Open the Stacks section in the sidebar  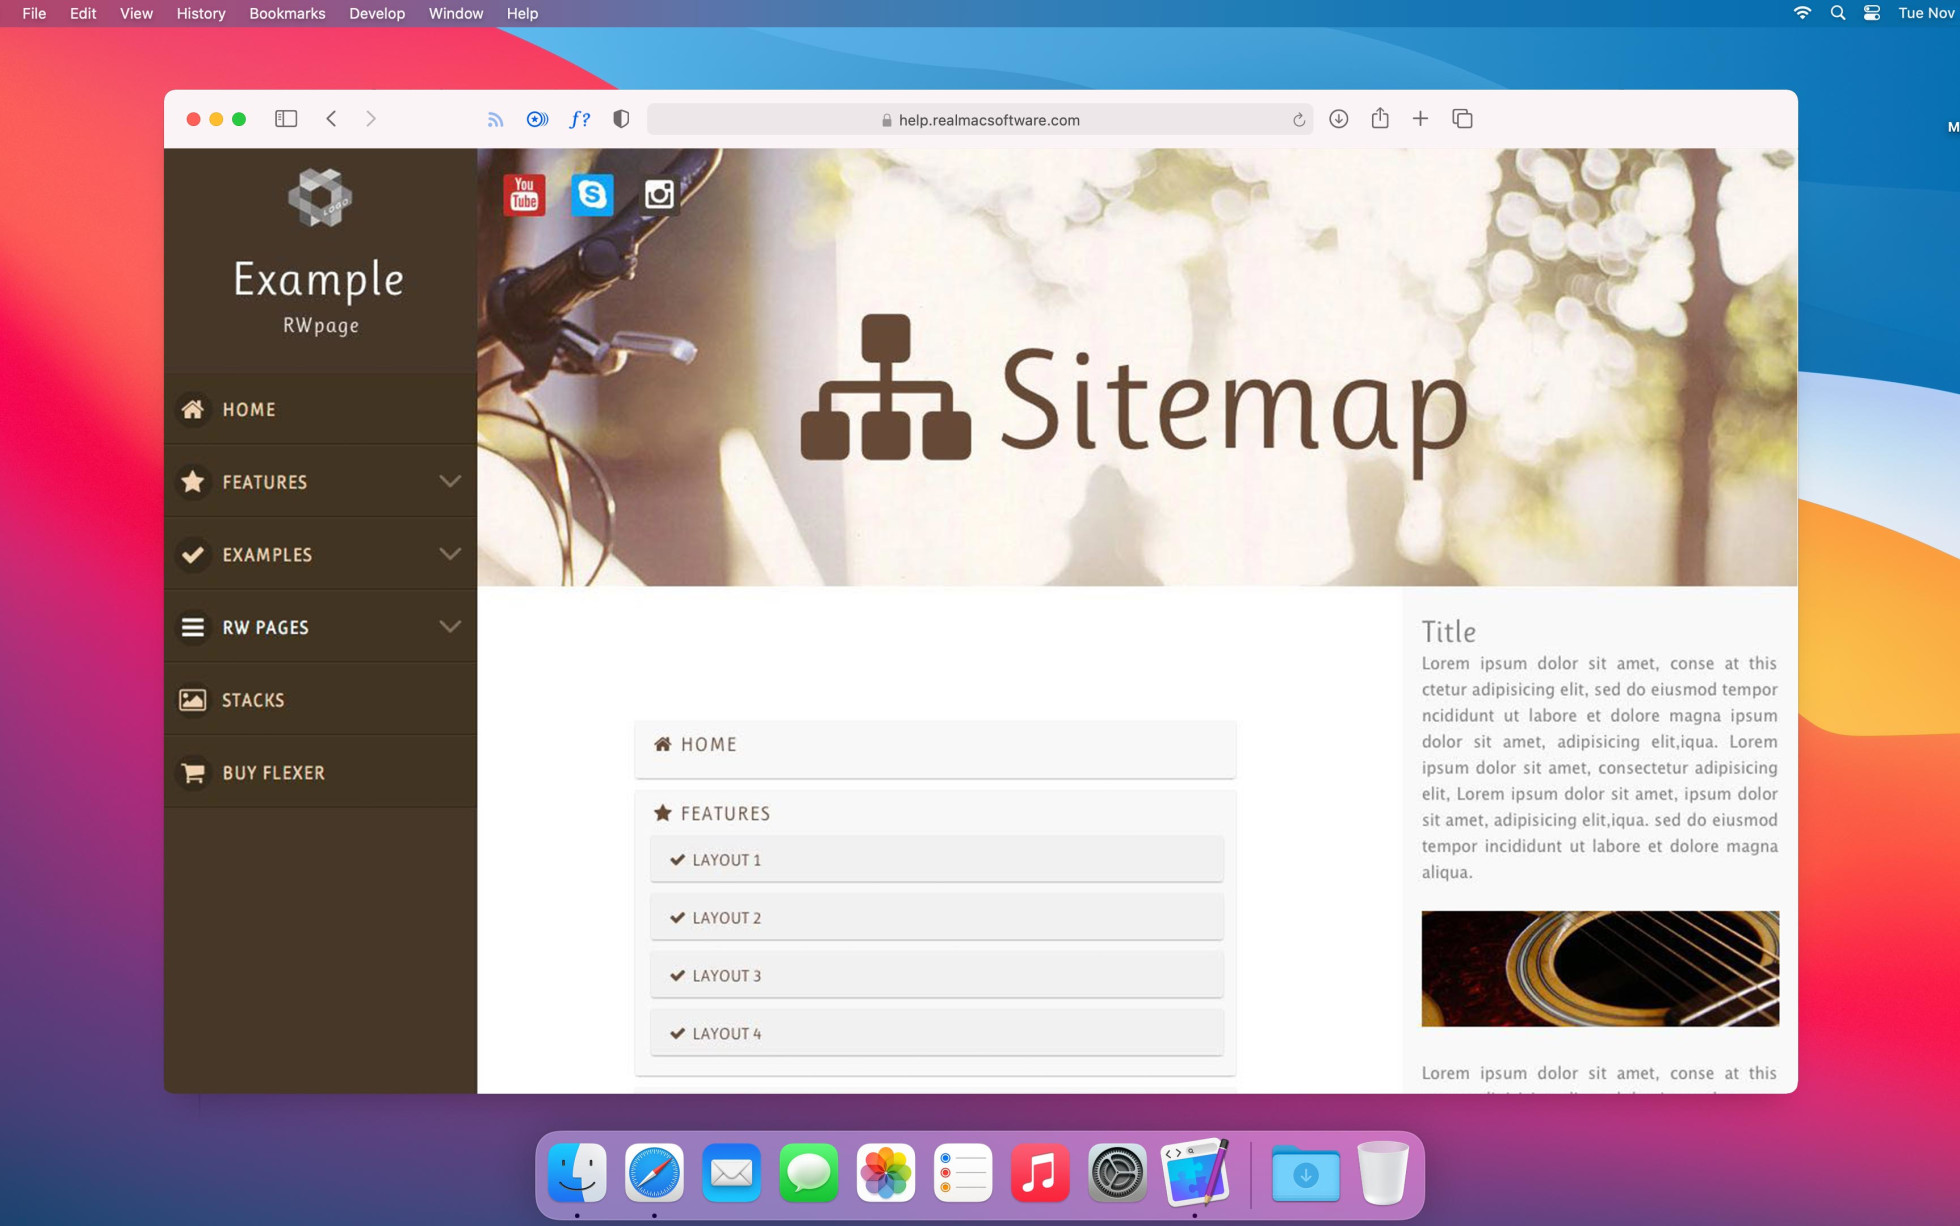click(x=252, y=699)
